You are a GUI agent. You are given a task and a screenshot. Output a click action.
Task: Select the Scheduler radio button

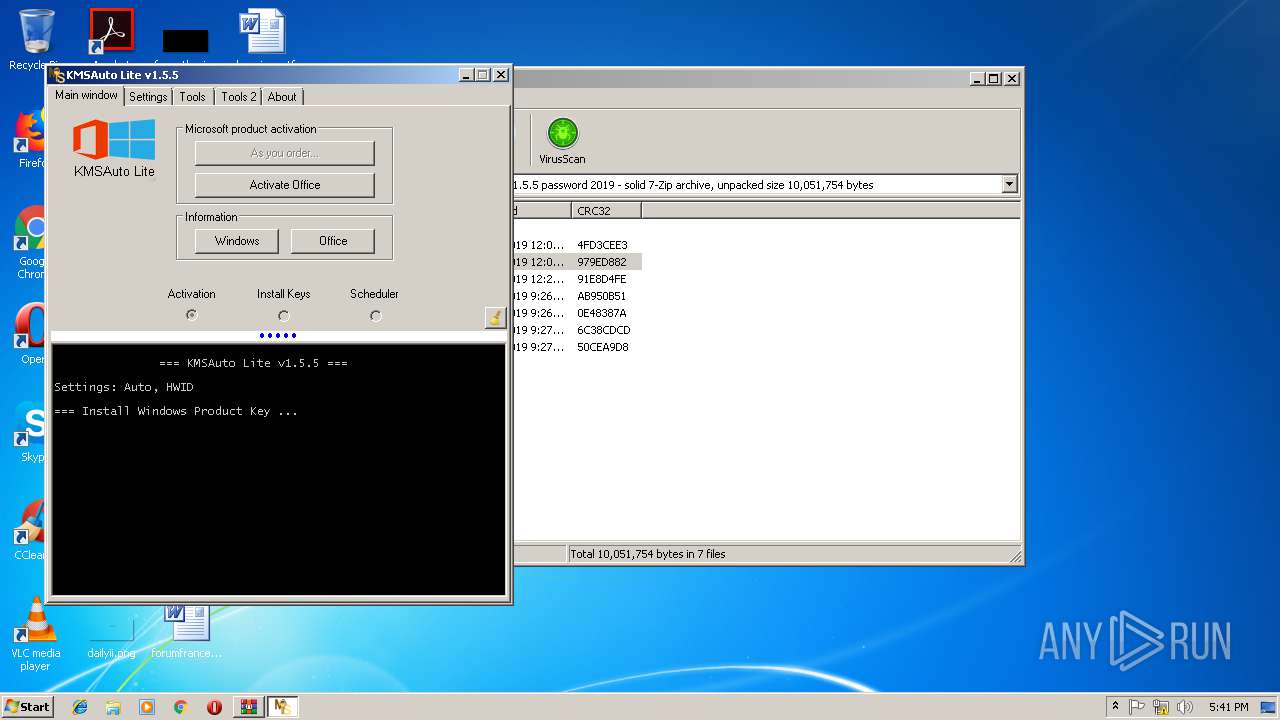[x=375, y=315]
